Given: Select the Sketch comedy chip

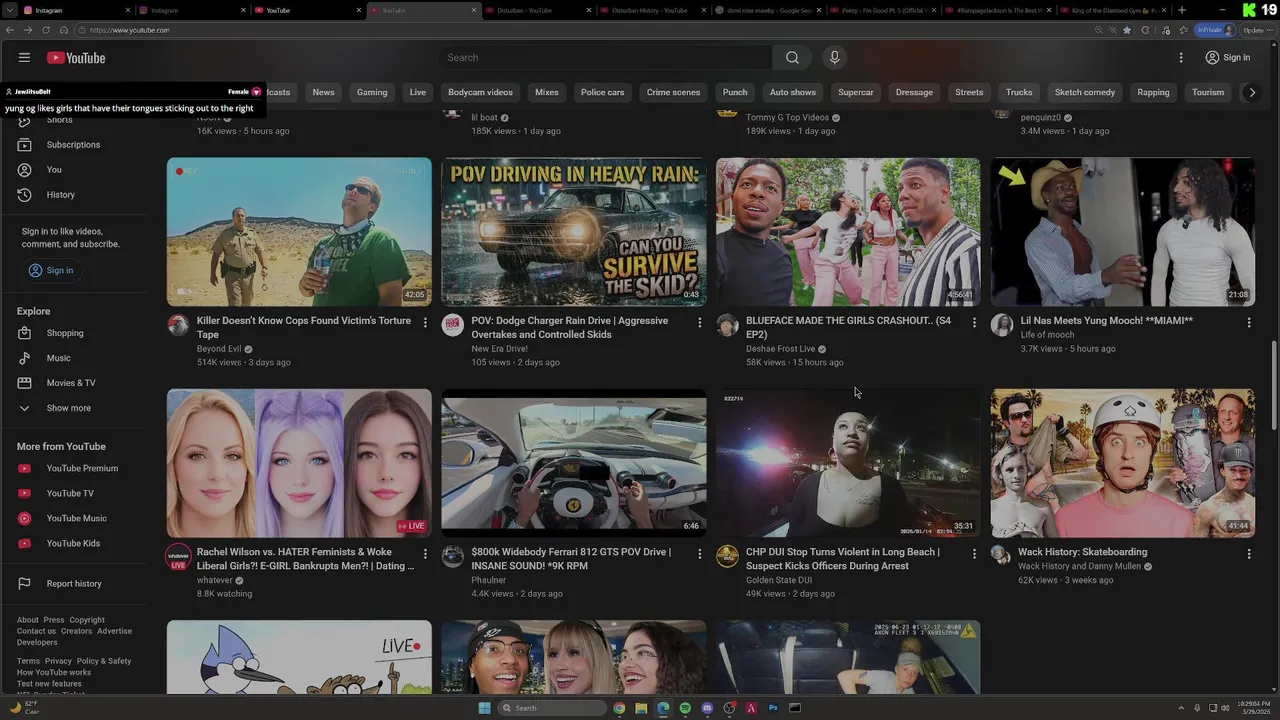Looking at the screenshot, I should click(1085, 92).
